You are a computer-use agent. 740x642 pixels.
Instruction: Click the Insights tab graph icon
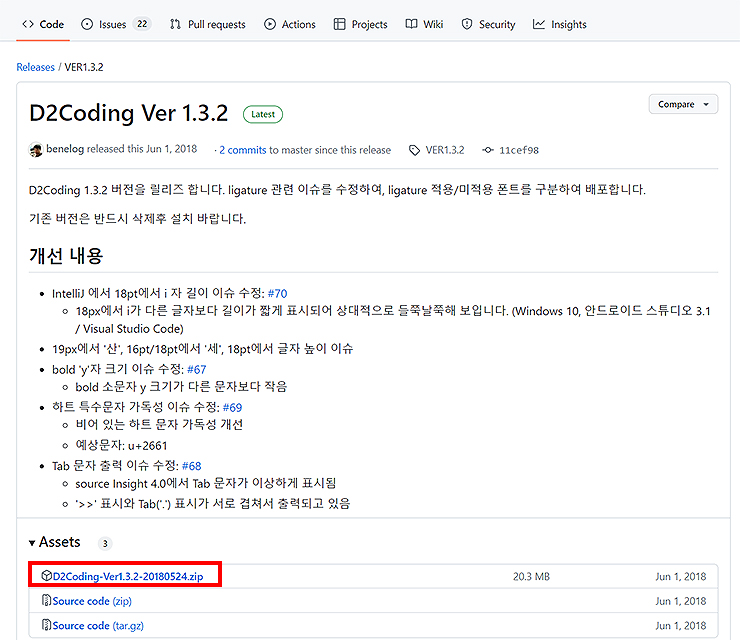tap(539, 24)
